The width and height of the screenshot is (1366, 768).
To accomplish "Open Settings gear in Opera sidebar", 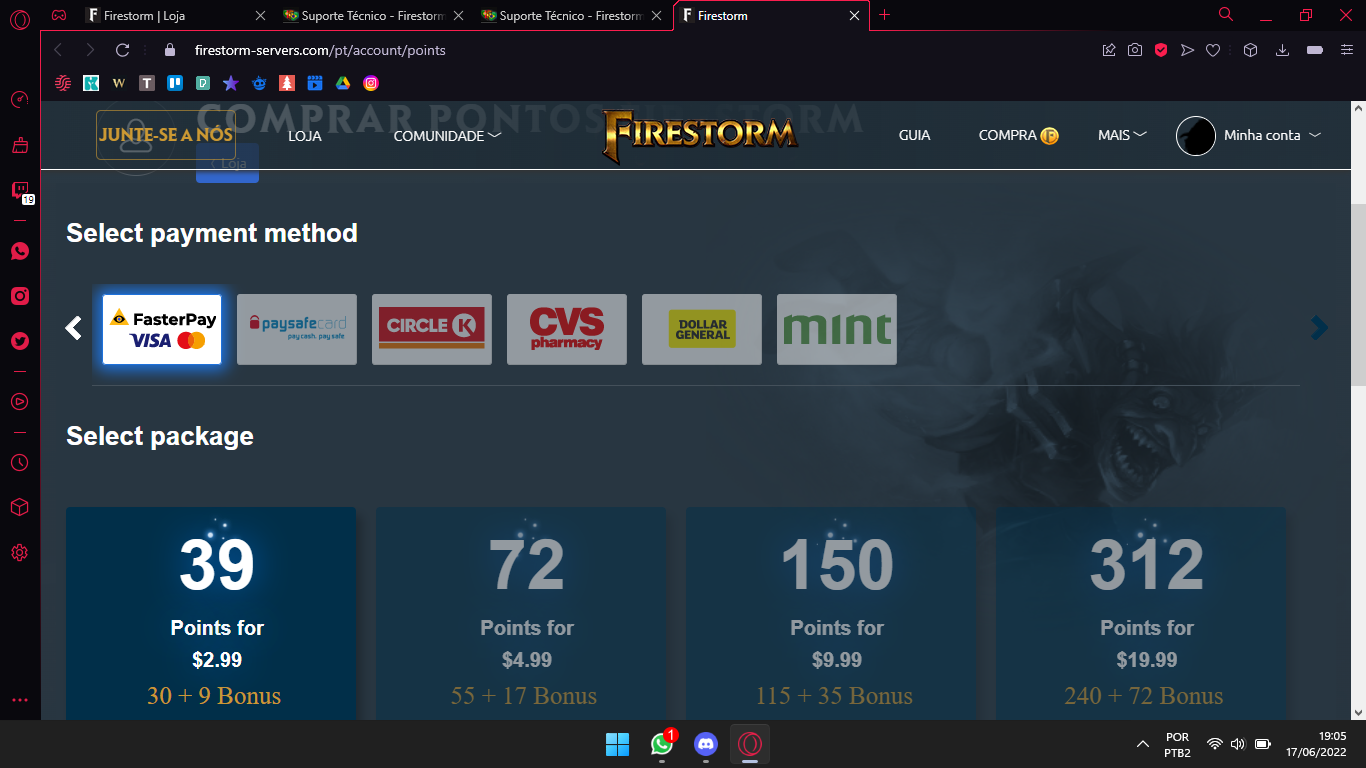I will (x=19, y=552).
